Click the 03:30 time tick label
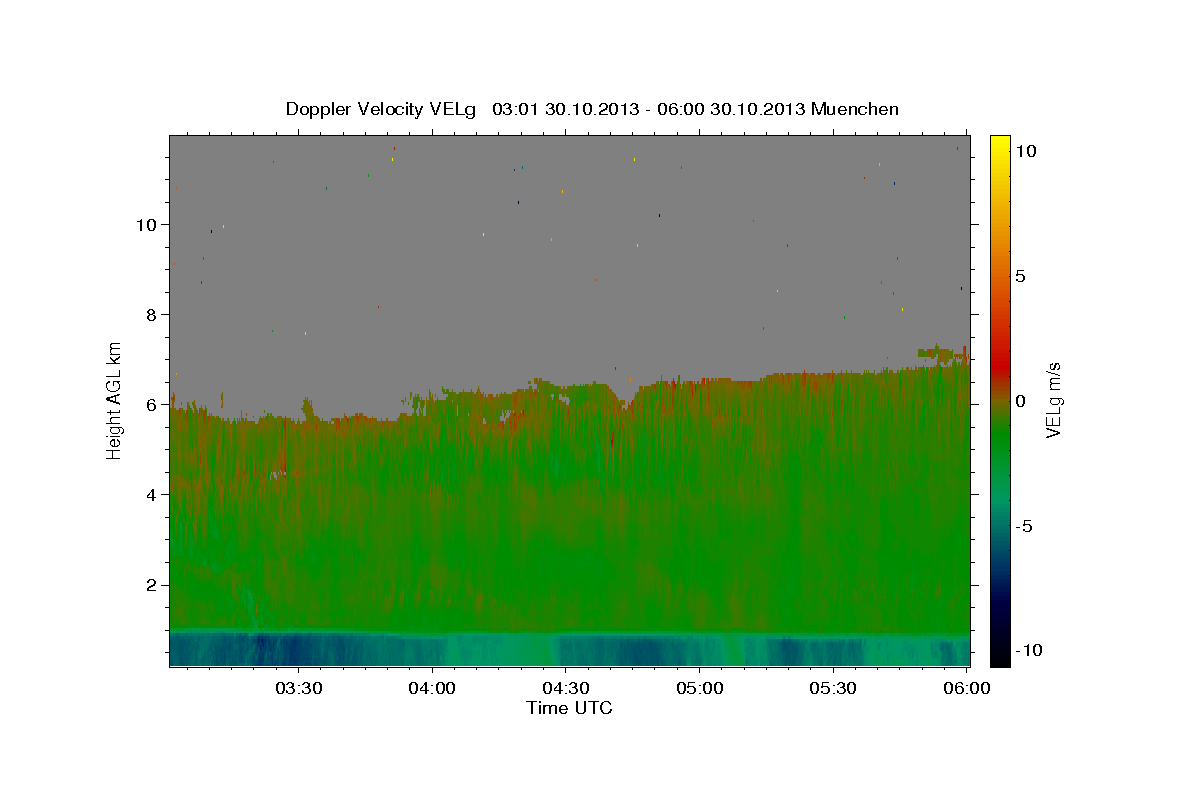1200x800 pixels. (x=299, y=689)
